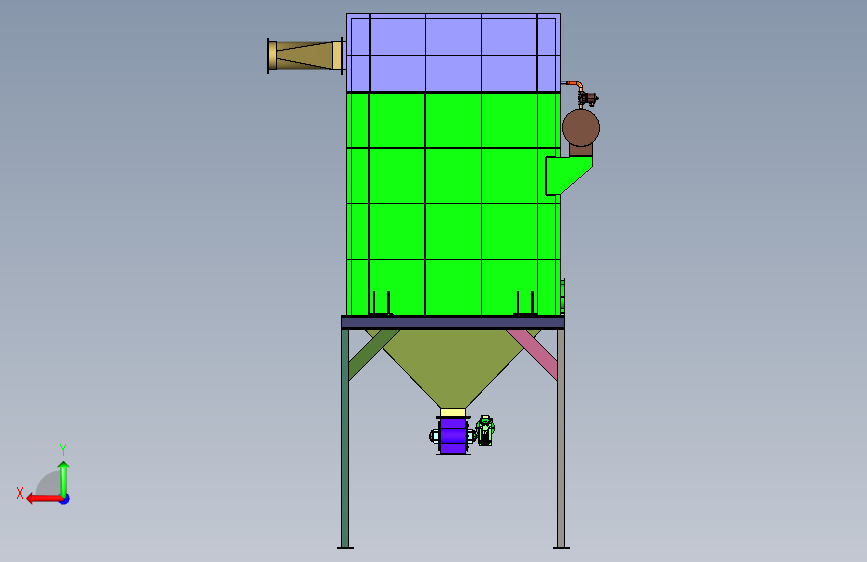Click the red X axis arrow of the triad
The image size is (867, 562).
[43, 499]
